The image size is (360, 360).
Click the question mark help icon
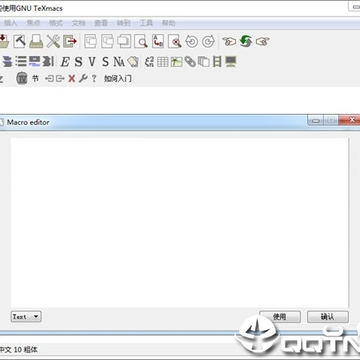point(94,79)
